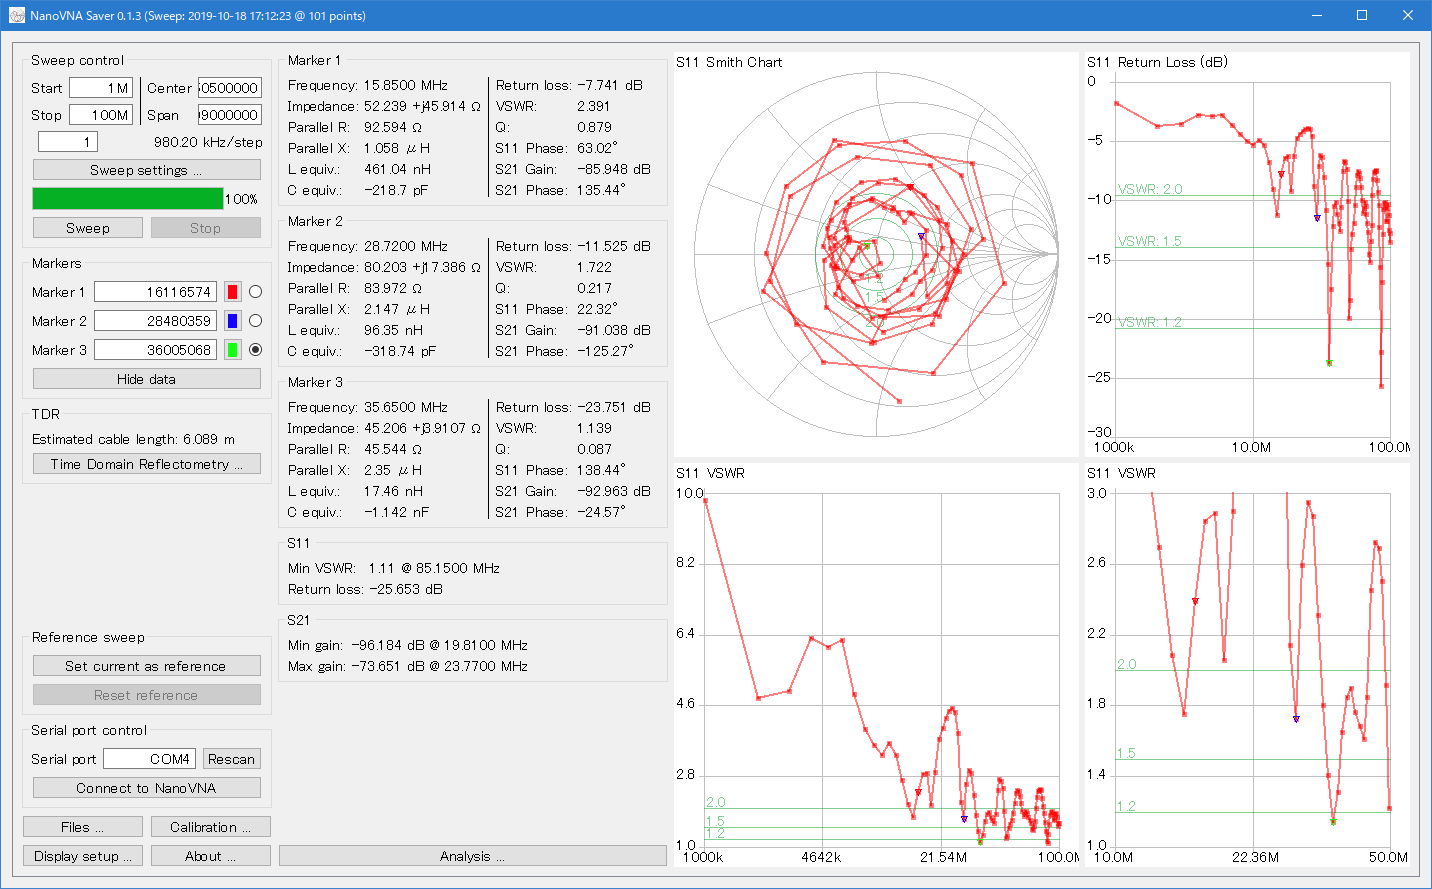Screen dimensions: 1432x889
Task: Click the Marker 3 frequency input
Action: [x=155, y=350]
